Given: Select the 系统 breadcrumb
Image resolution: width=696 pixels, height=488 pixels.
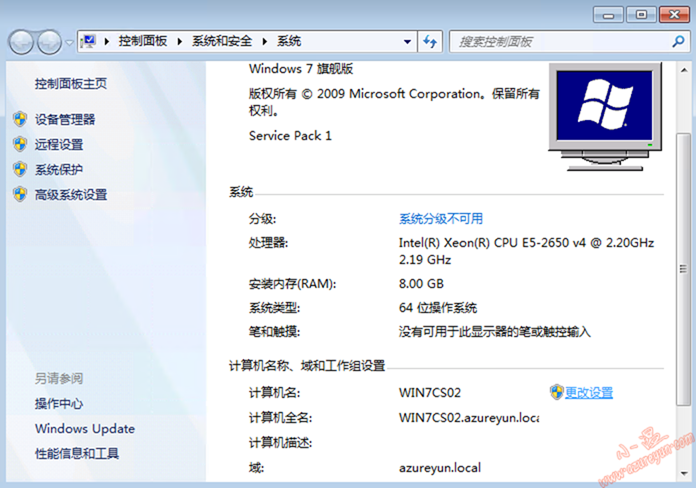Looking at the screenshot, I should tap(289, 41).
